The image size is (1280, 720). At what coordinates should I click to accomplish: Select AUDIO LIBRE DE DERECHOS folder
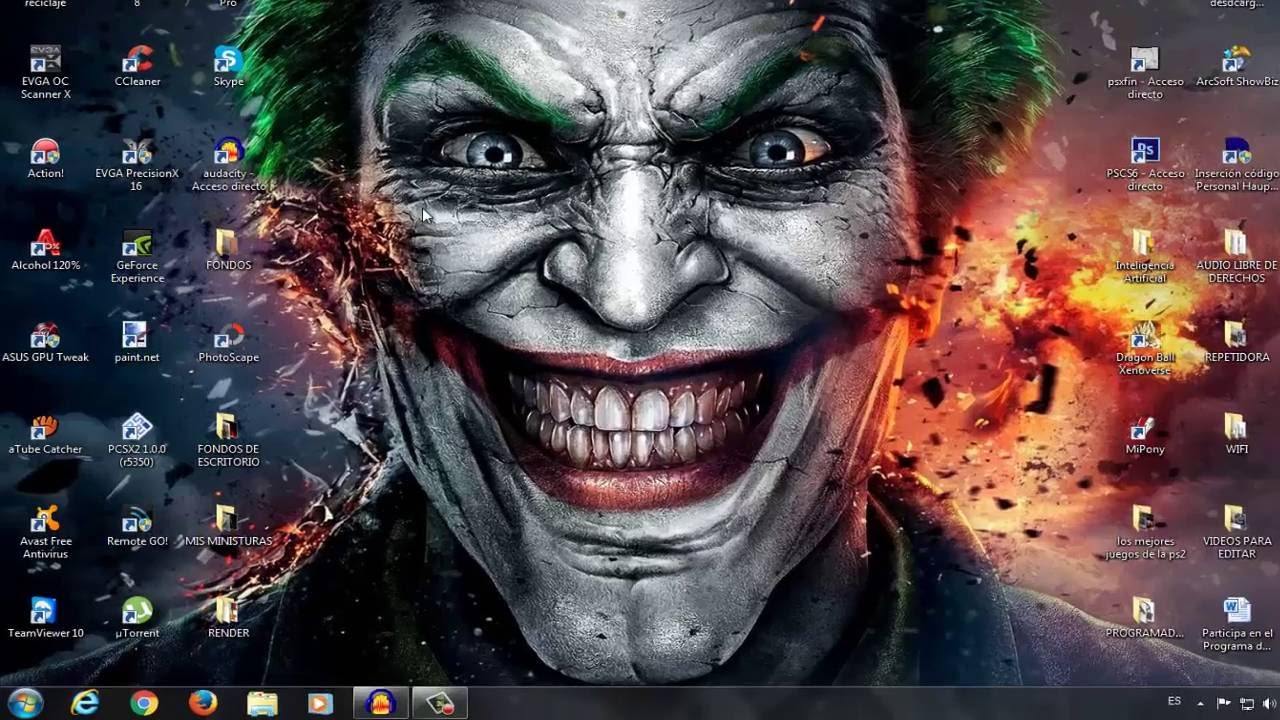[x=1237, y=256]
